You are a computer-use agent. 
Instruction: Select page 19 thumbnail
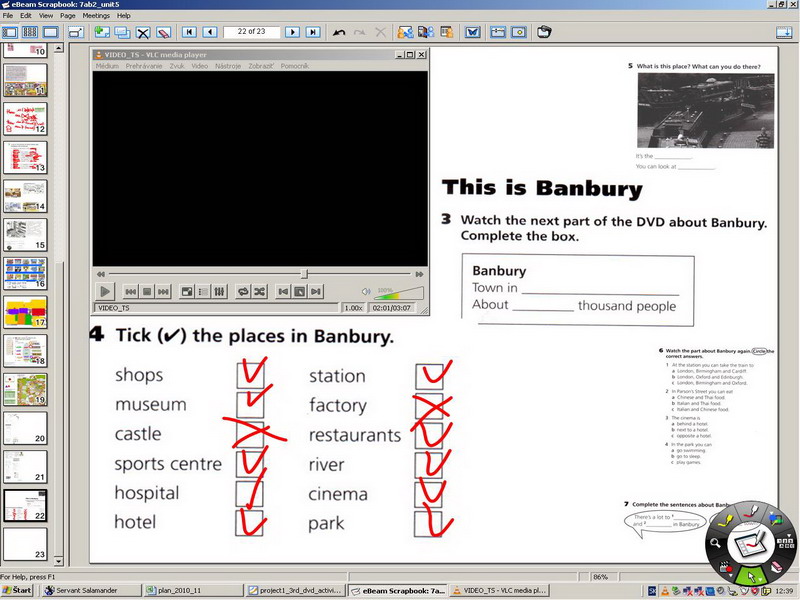pyautogui.click(x=25, y=389)
